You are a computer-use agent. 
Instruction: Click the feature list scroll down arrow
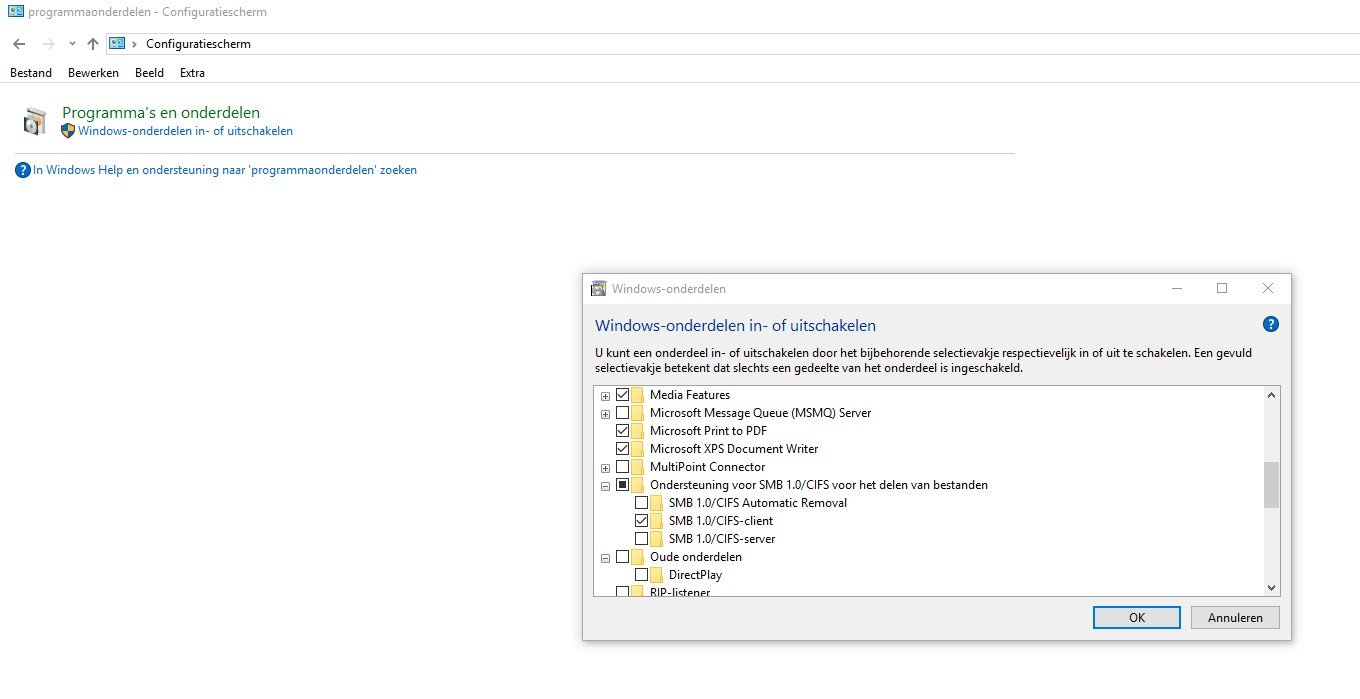tap(1271, 588)
